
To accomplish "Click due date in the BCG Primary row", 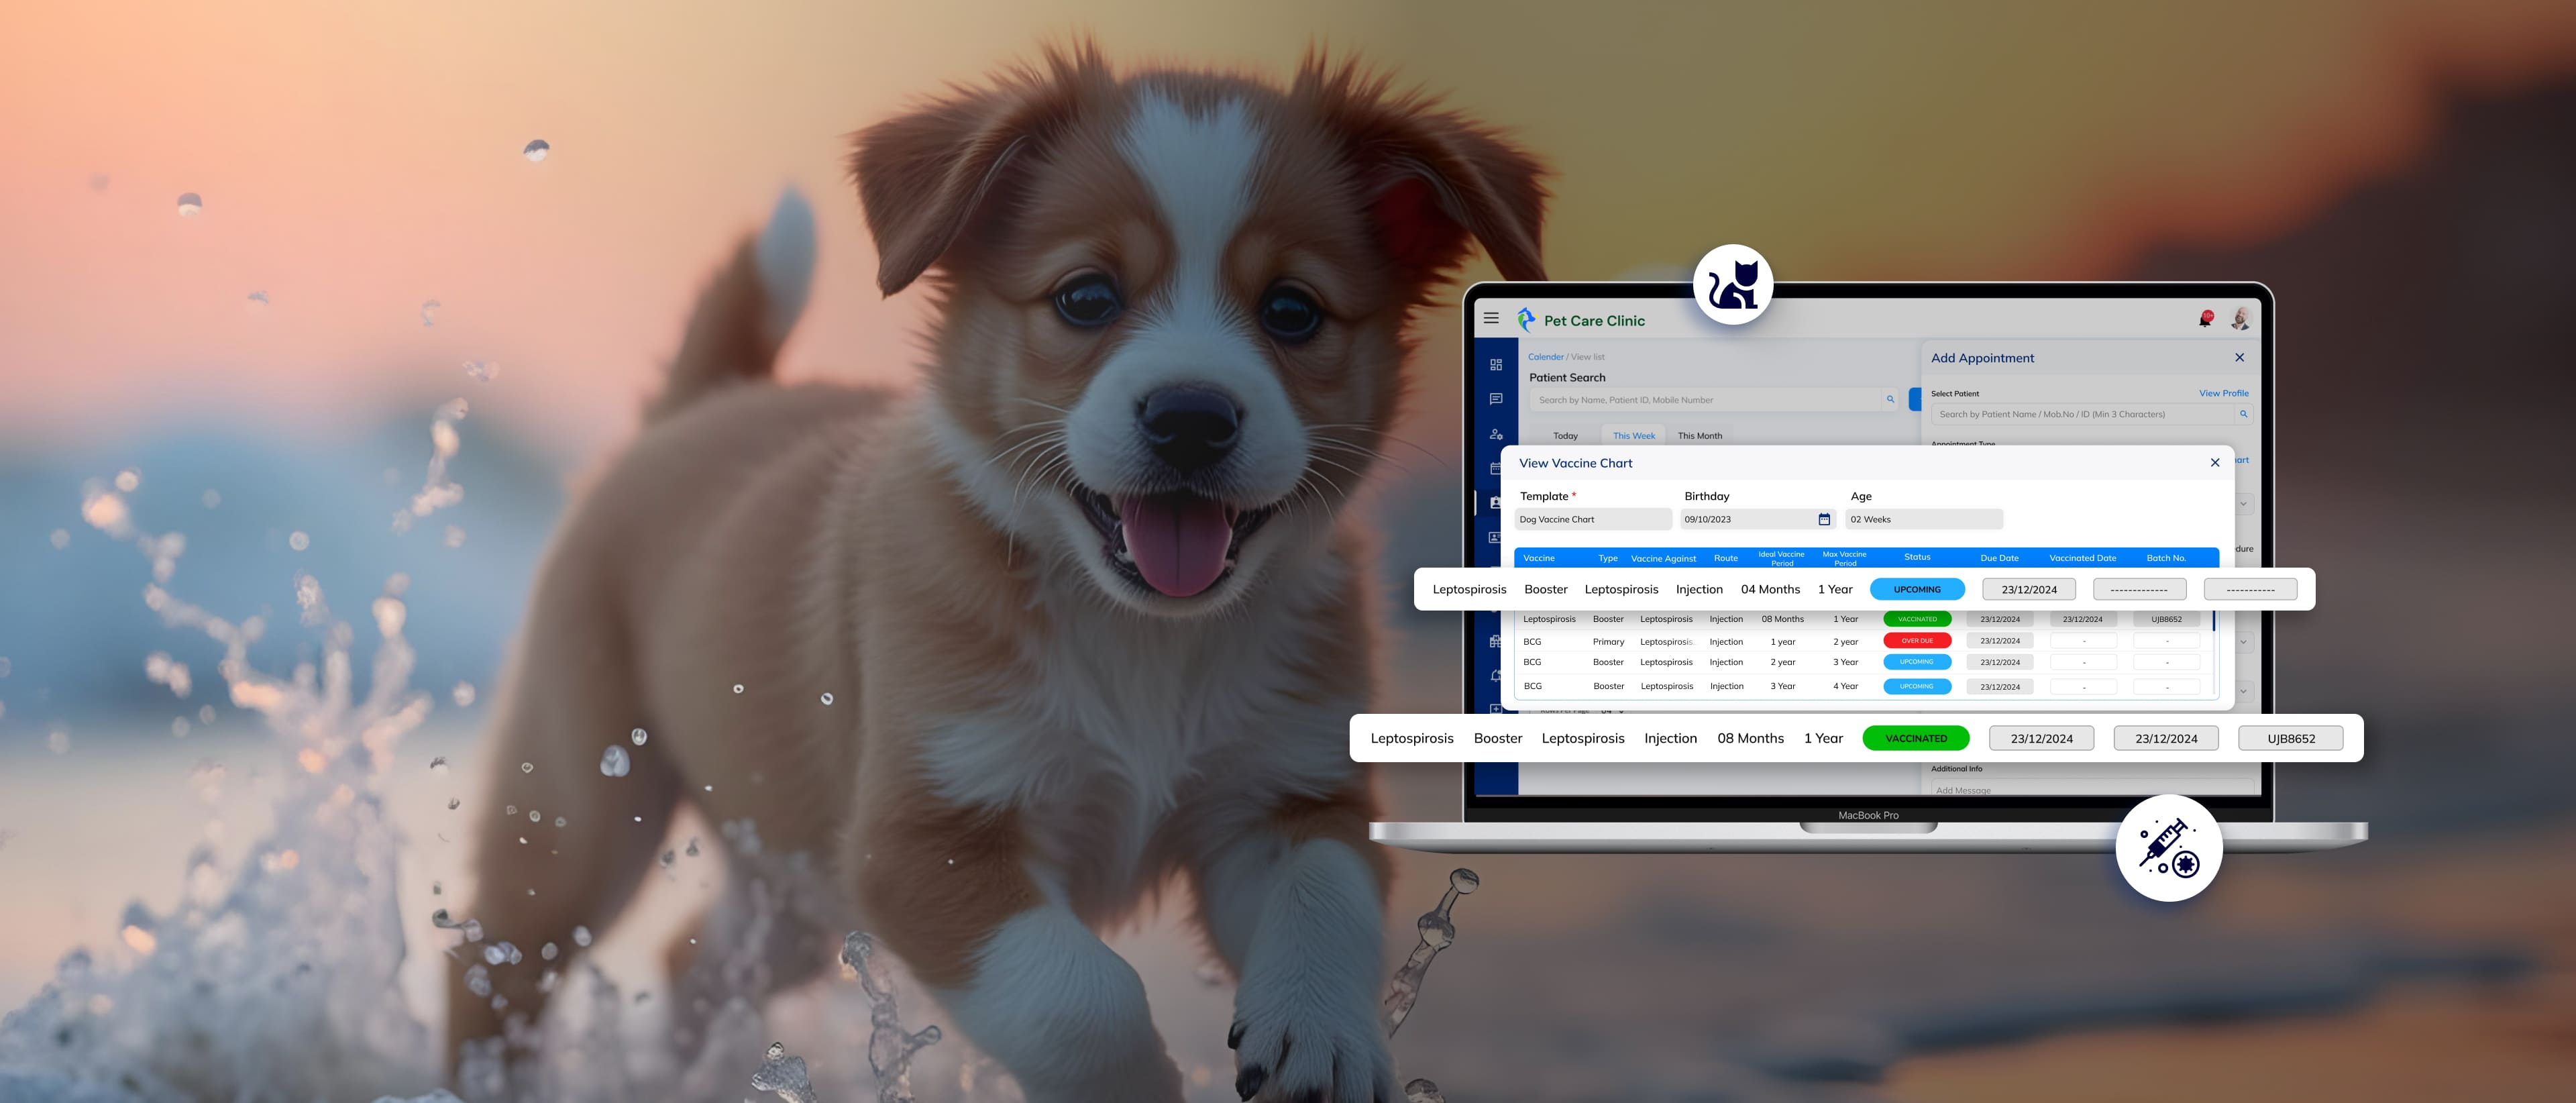I will point(2000,641).
